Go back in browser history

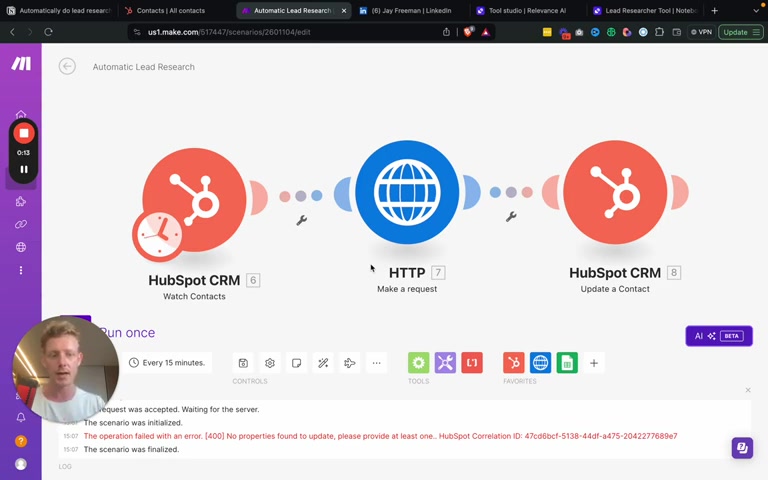tap(13, 32)
